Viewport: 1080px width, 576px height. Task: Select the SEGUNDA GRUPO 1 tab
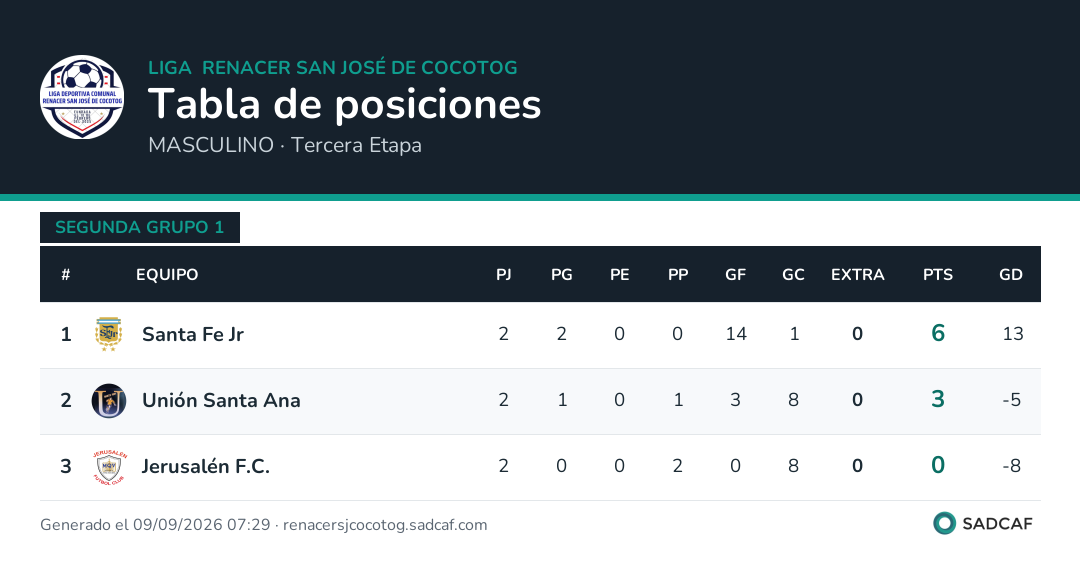tap(140, 227)
